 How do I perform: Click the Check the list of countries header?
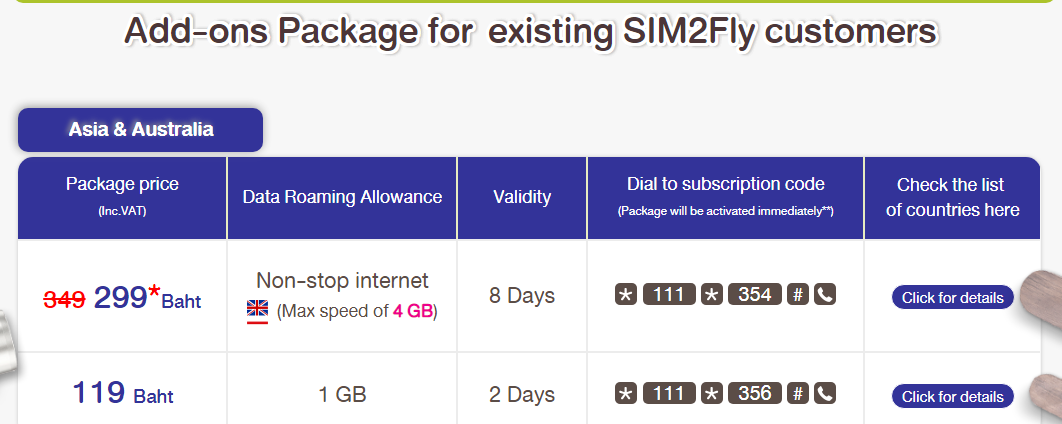tap(952, 198)
